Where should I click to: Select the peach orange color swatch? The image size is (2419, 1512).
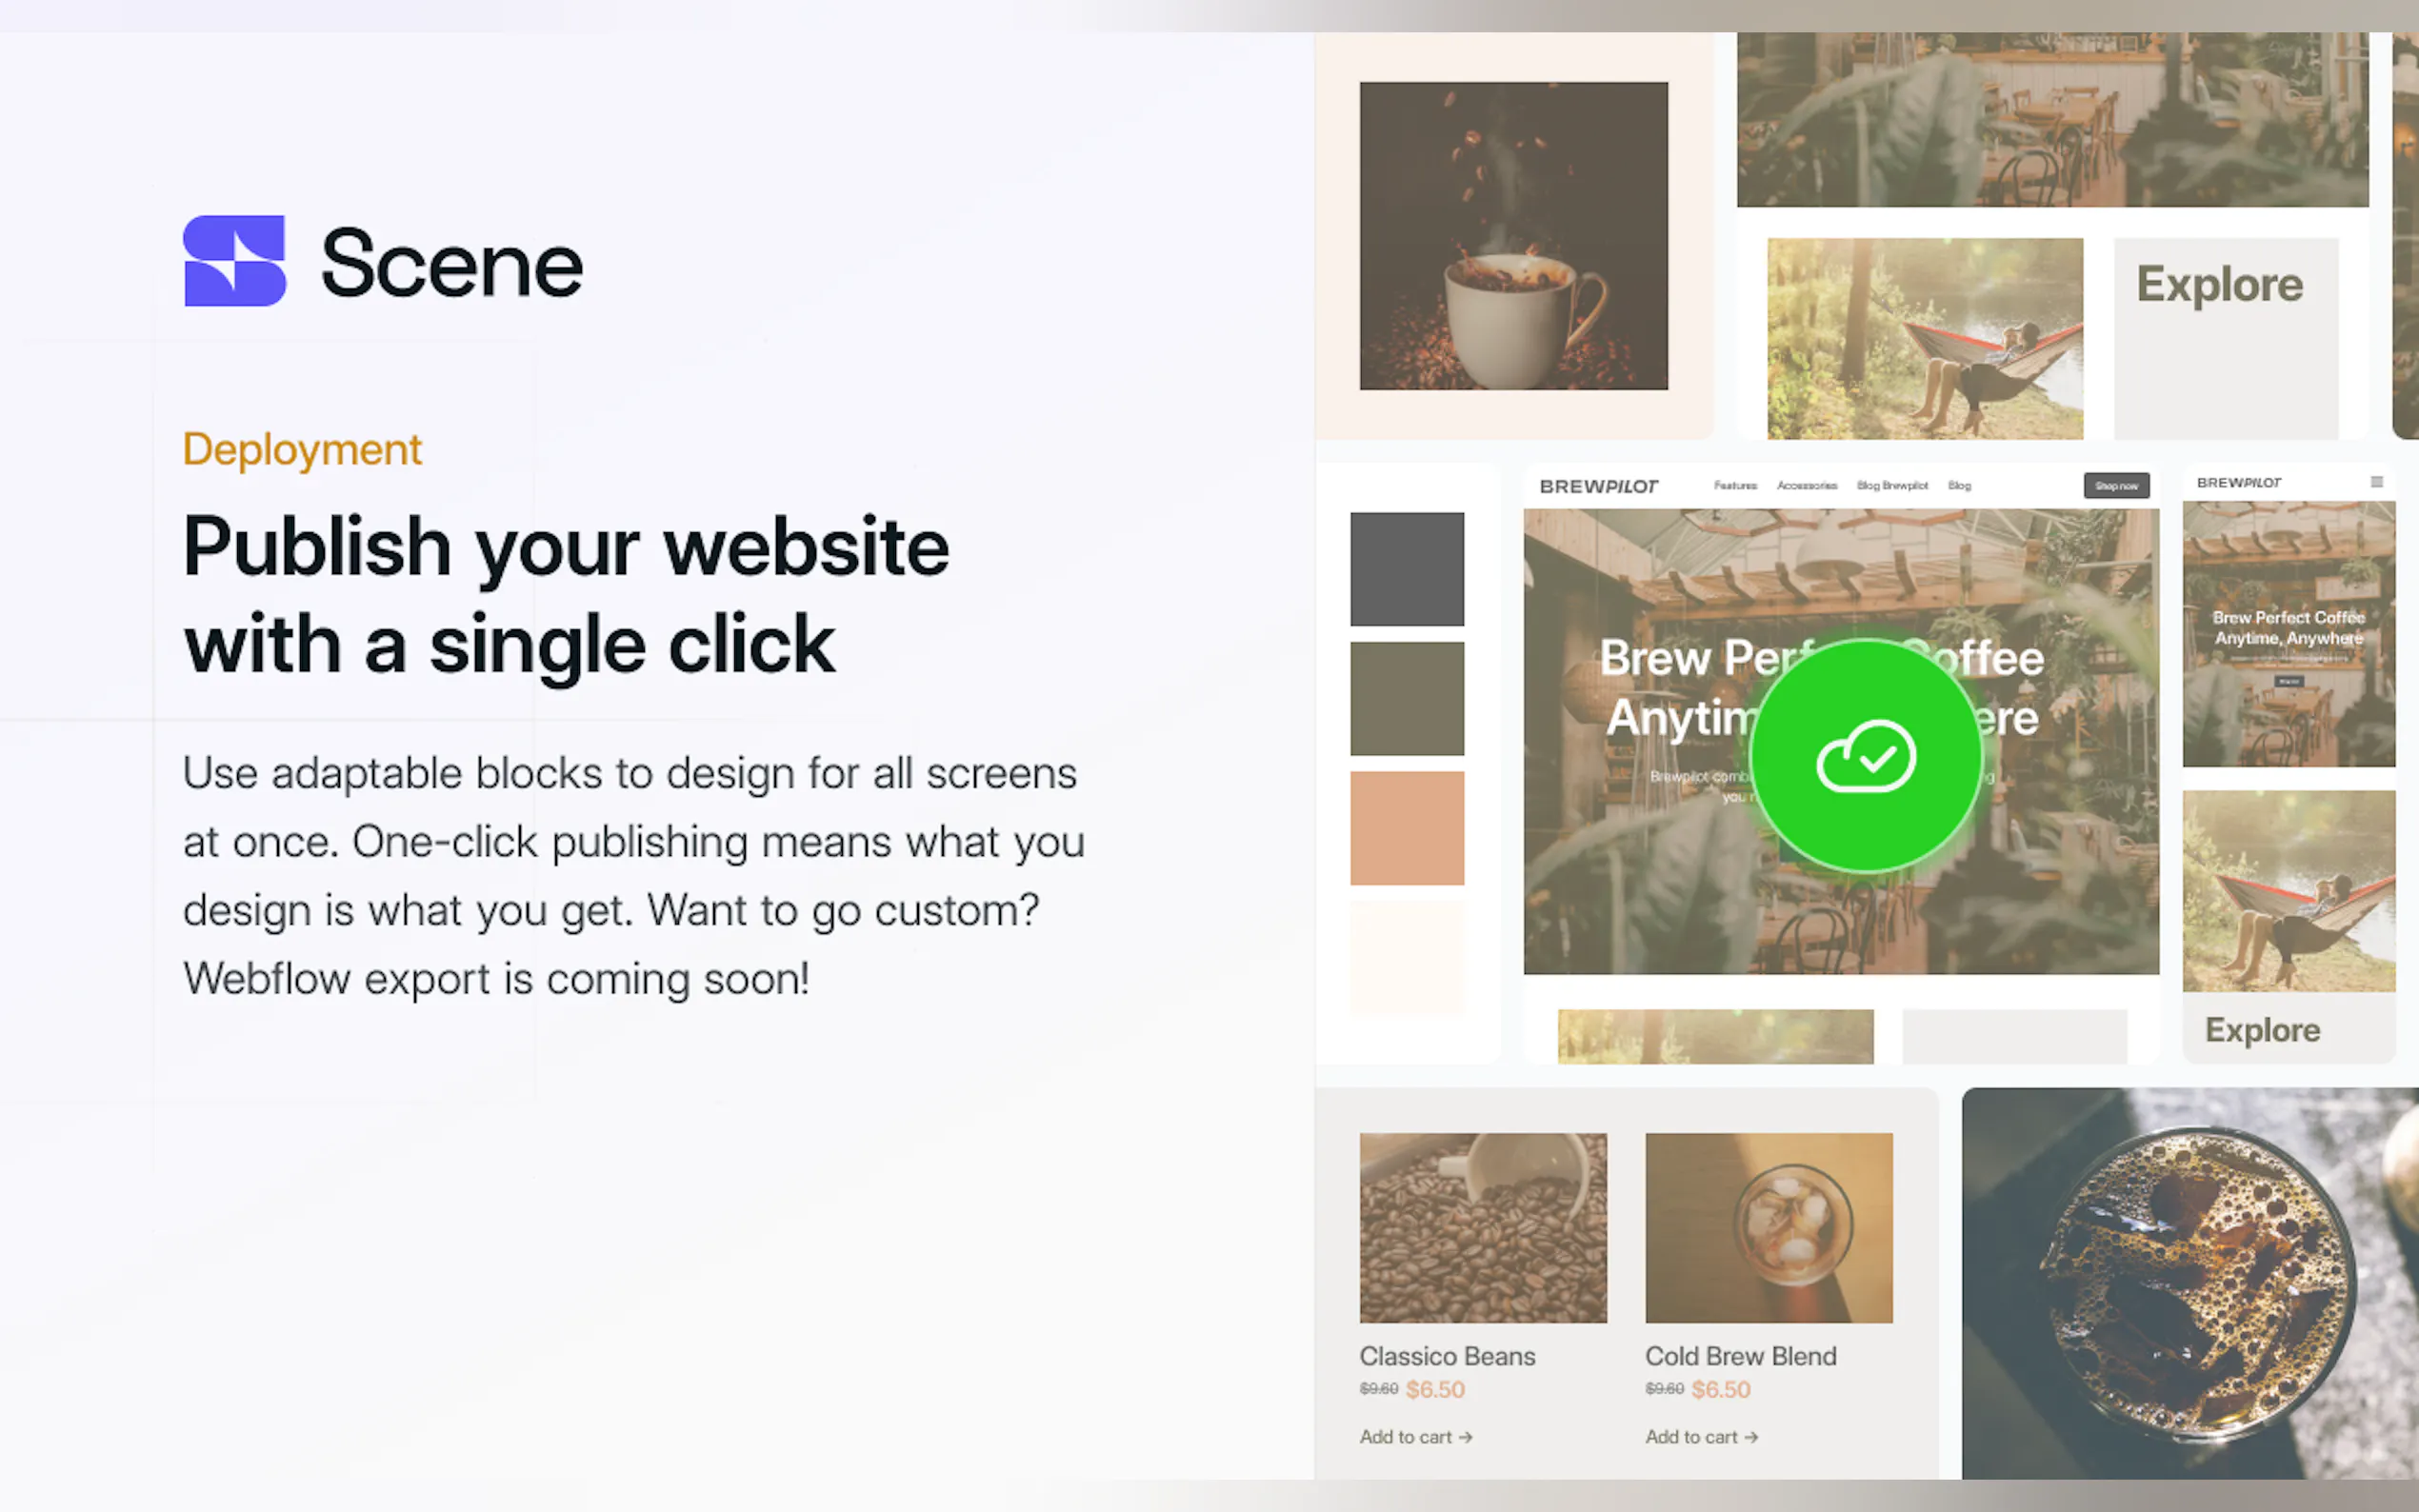pos(1407,828)
